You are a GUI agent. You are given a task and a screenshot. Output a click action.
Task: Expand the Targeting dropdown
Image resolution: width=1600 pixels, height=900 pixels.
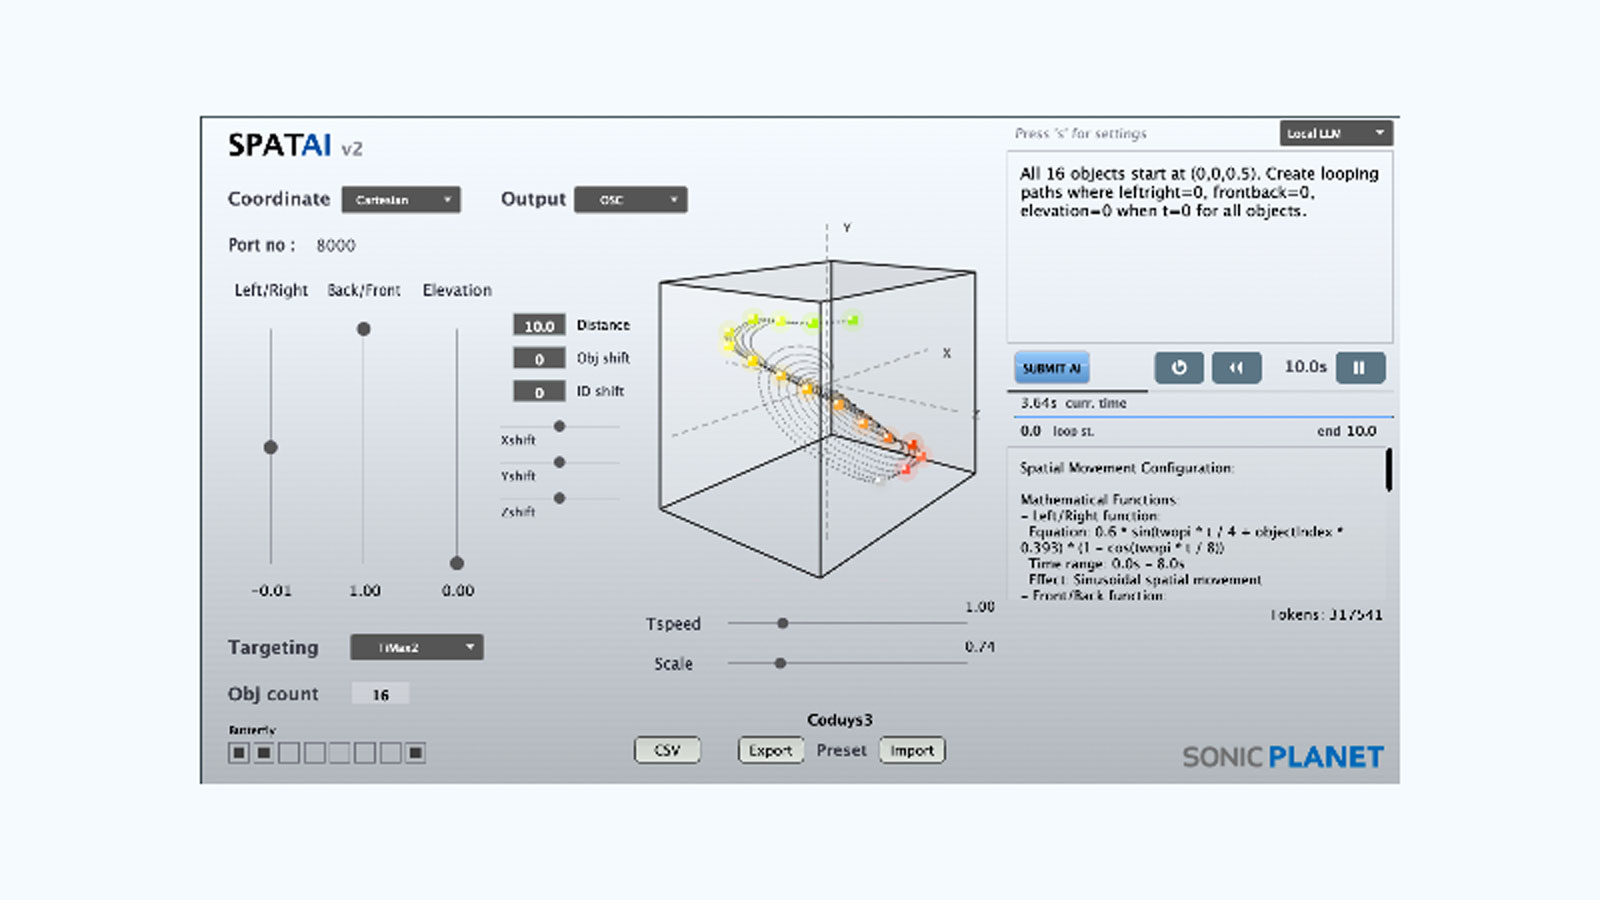(417, 647)
